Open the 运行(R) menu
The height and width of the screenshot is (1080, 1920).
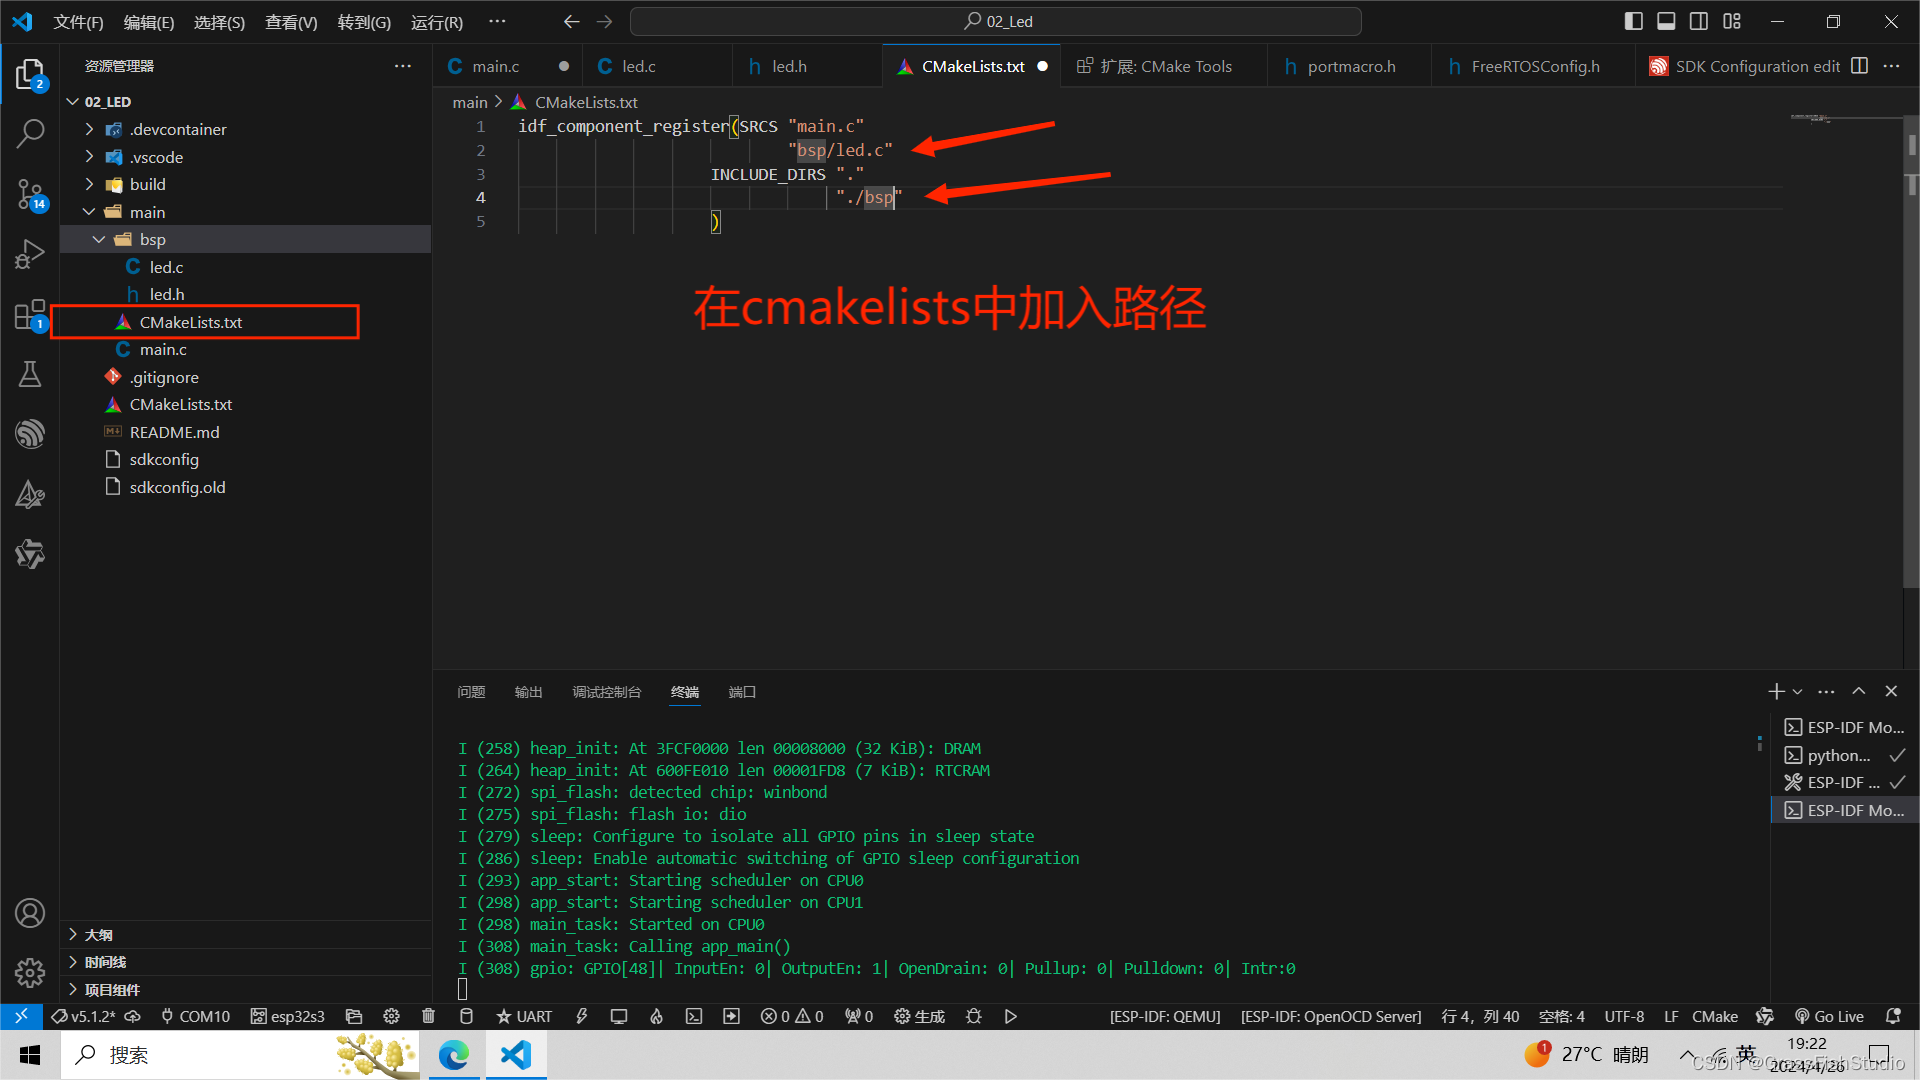[436, 22]
